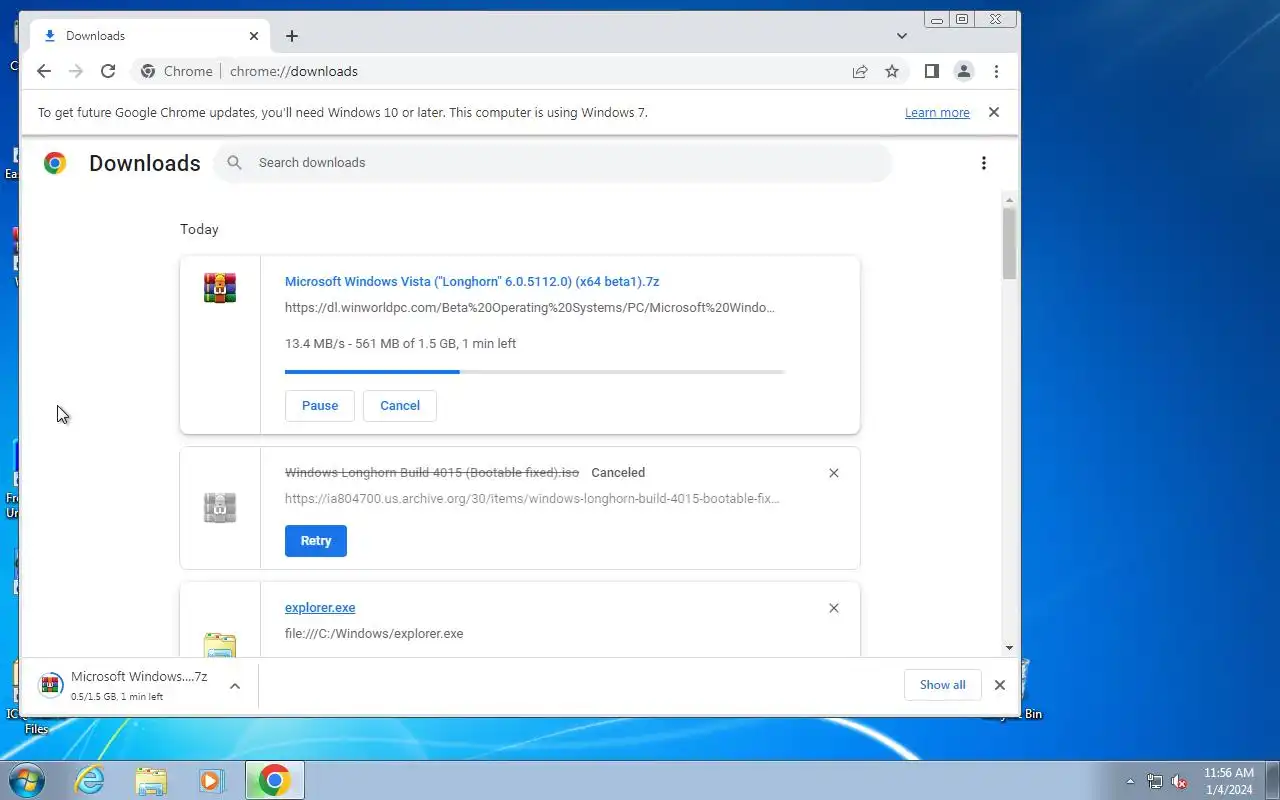The height and width of the screenshot is (800, 1280).
Task: Click the browser forward arrow
Action: tap(76, 71)
